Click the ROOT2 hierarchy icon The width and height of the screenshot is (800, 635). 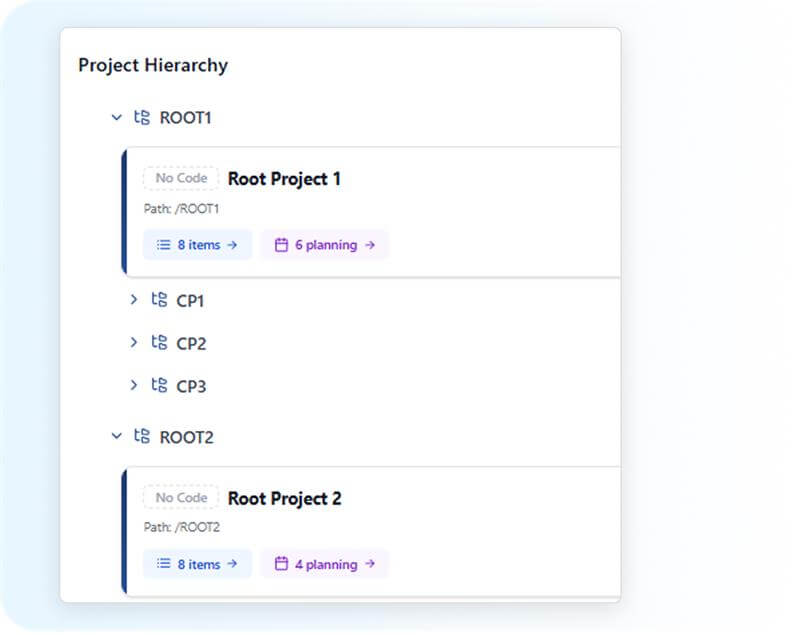click(142, 437)
